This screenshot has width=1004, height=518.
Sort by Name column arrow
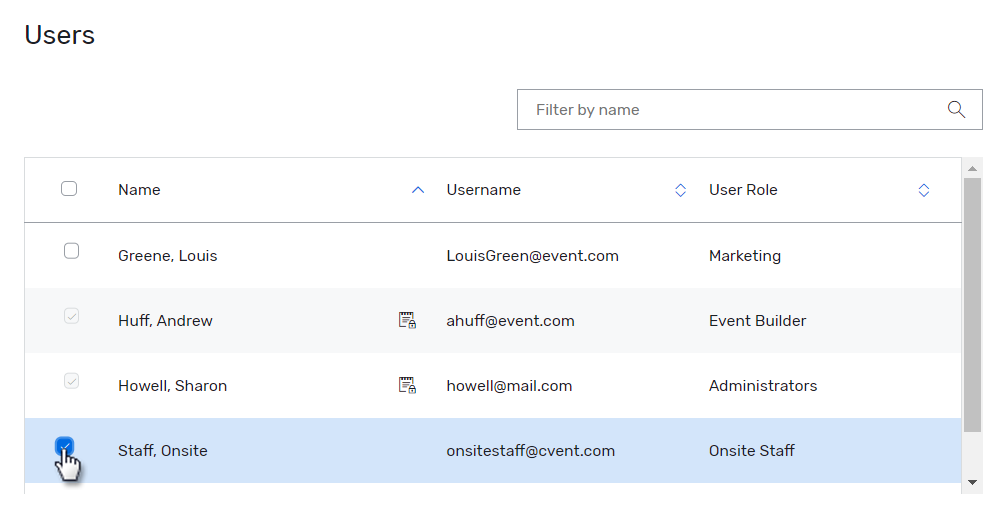(418, 190)
